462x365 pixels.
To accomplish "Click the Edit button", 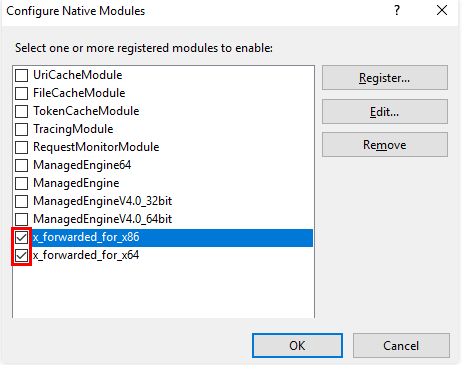I will point(385,111).
